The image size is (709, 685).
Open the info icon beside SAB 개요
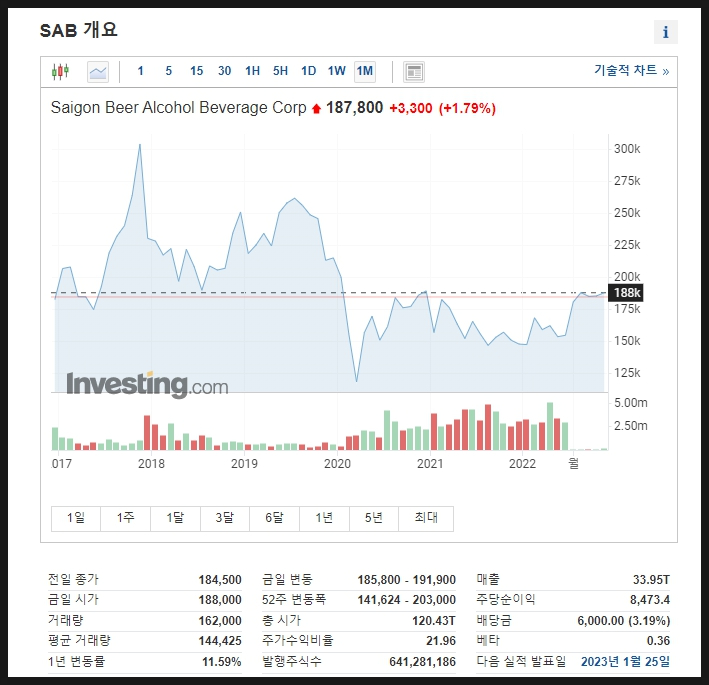point(666,32)
